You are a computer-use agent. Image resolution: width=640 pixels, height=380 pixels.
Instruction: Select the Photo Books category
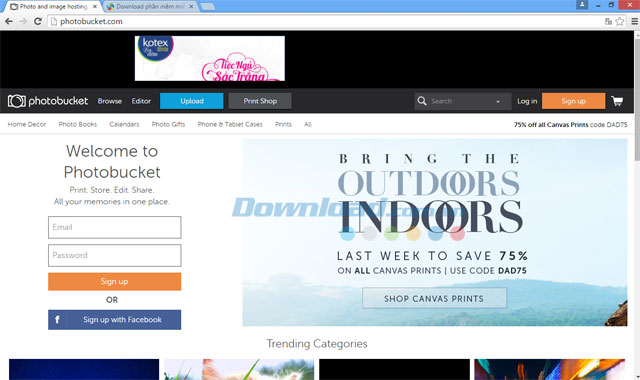click(78, 124)
